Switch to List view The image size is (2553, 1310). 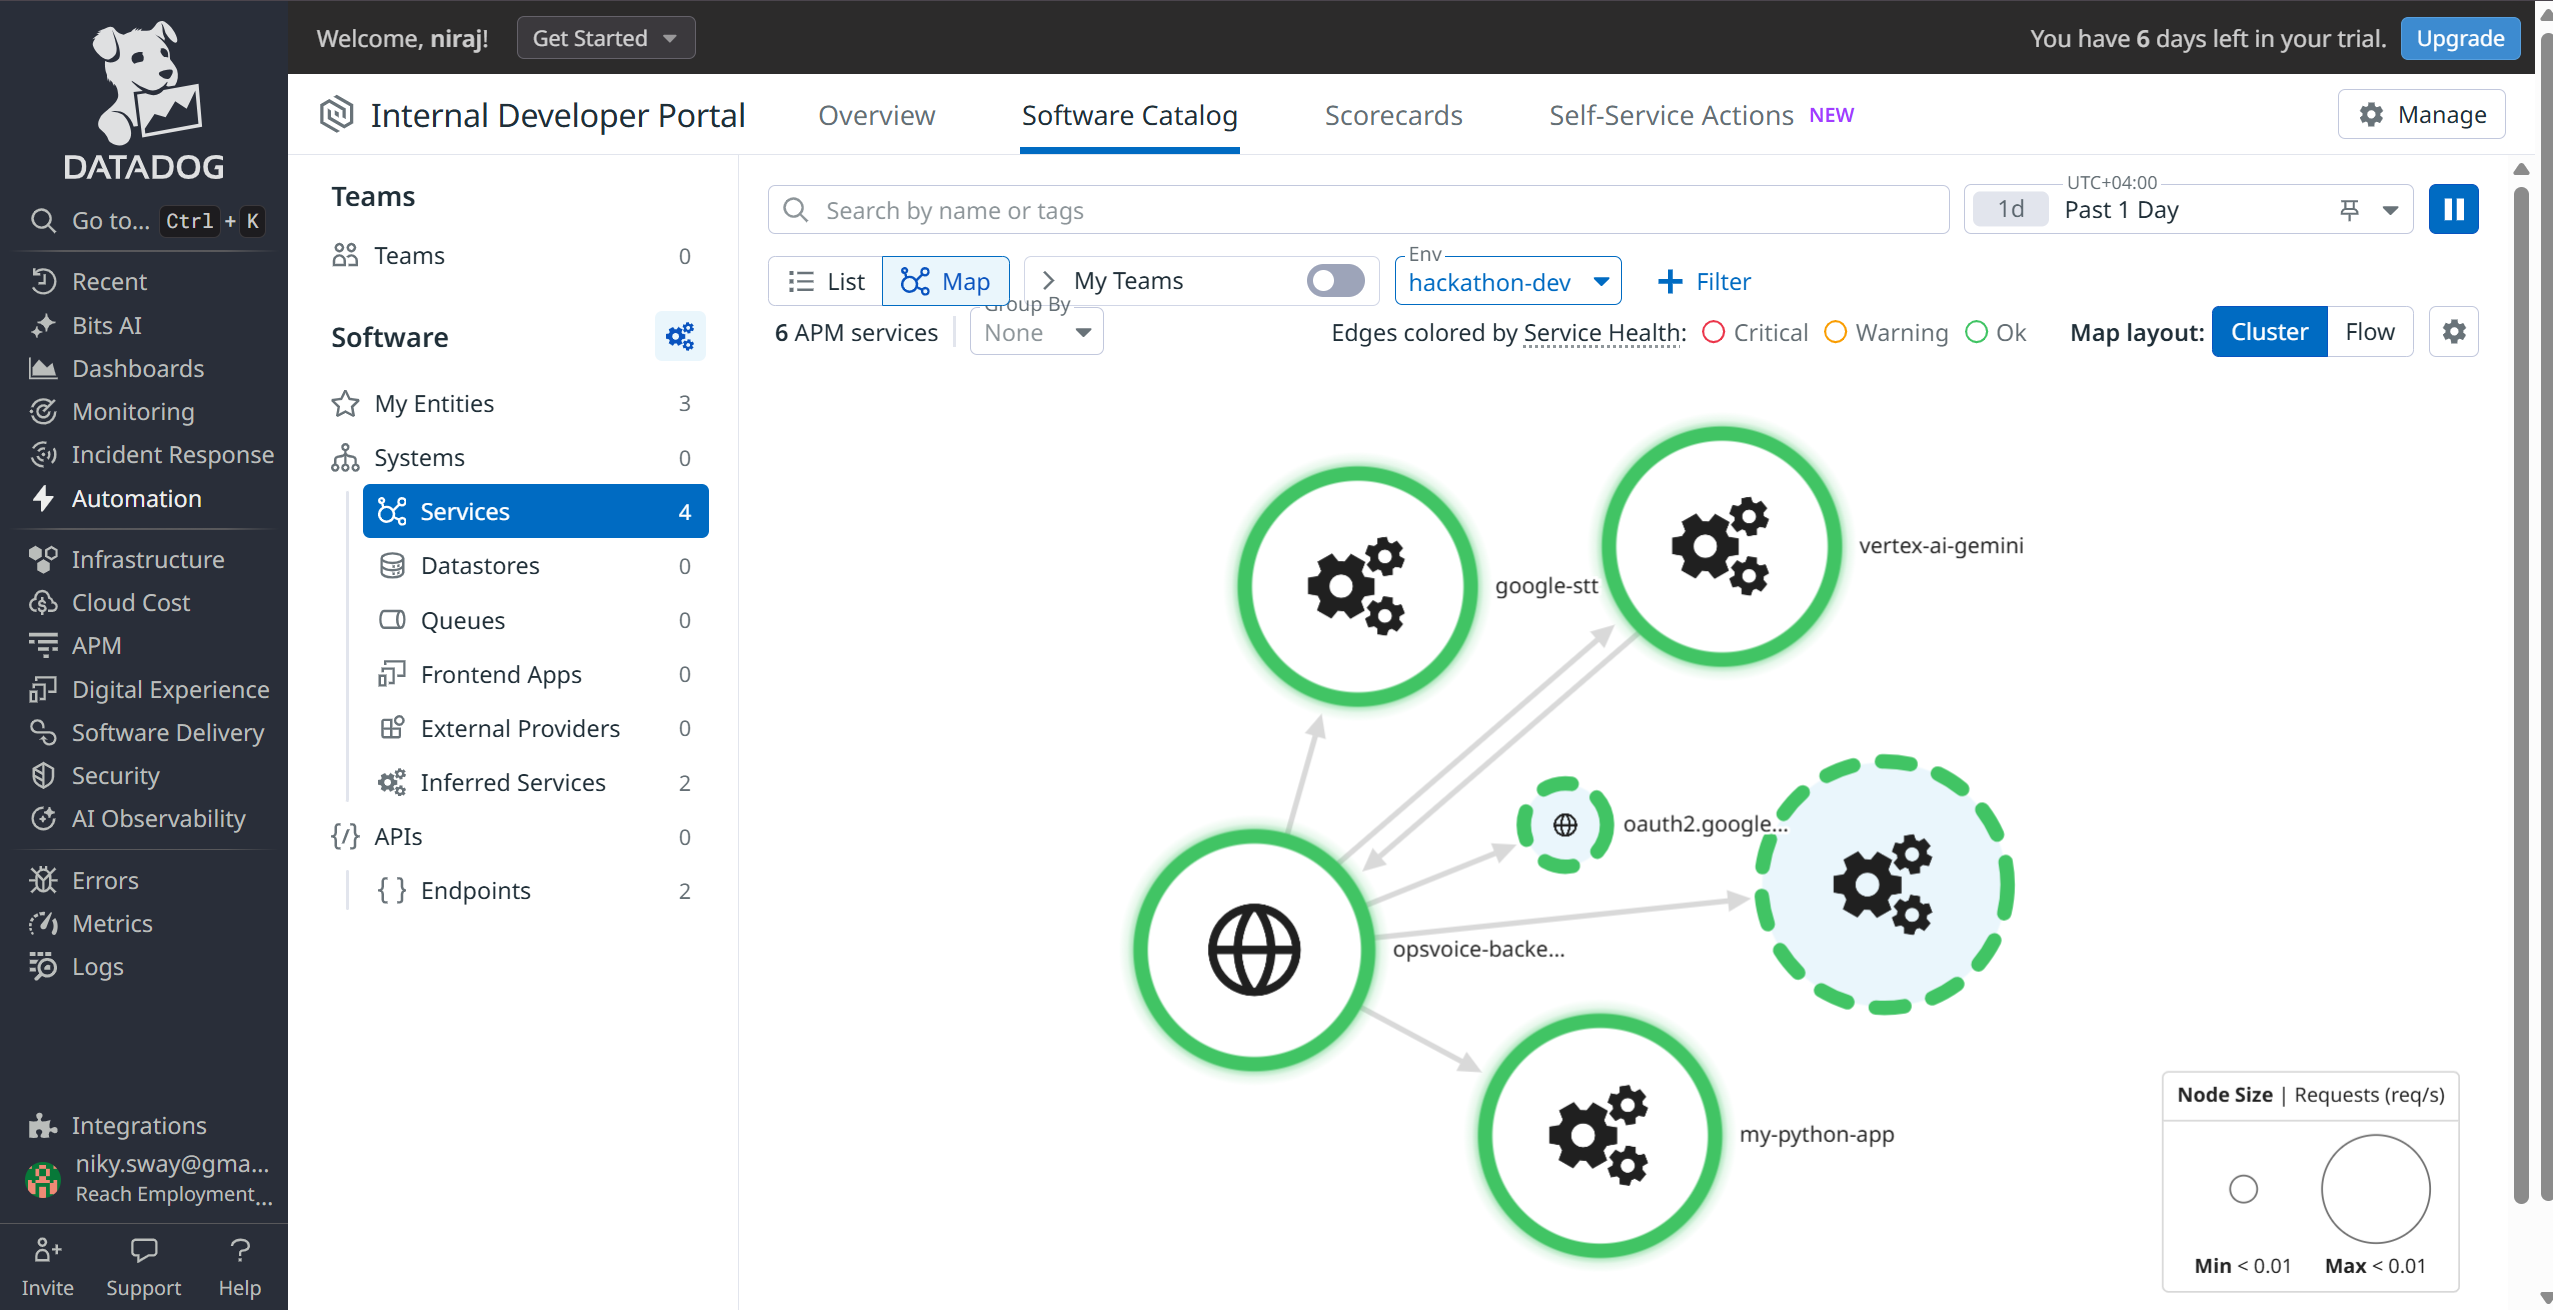[826, 282]
